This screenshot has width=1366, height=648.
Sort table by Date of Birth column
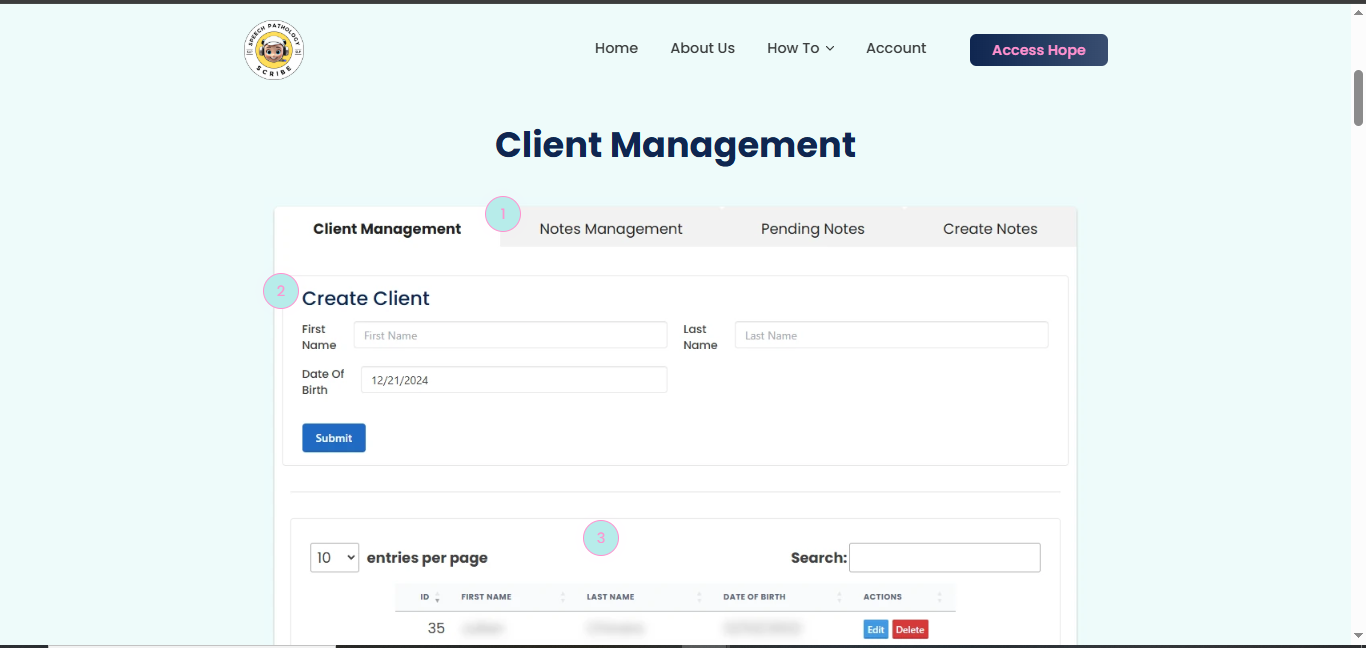click(755, 597)
